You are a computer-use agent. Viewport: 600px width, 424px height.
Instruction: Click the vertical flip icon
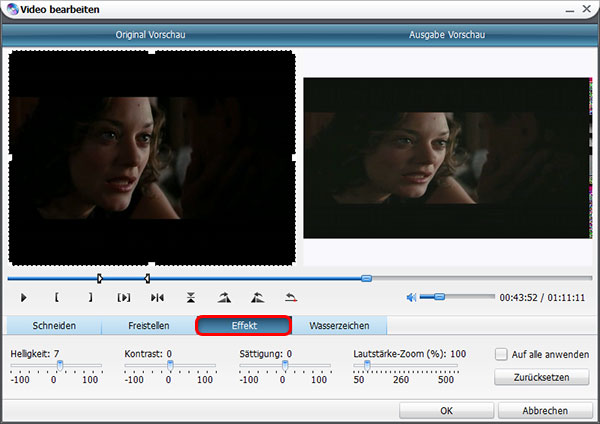(191, 297)
